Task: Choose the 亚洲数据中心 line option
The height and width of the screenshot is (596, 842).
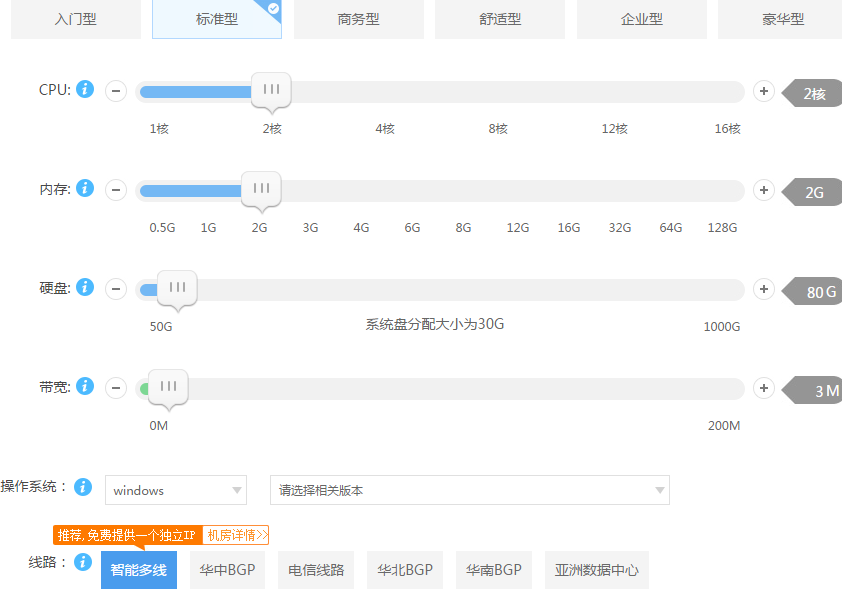Action: click(x=597, y=570)
